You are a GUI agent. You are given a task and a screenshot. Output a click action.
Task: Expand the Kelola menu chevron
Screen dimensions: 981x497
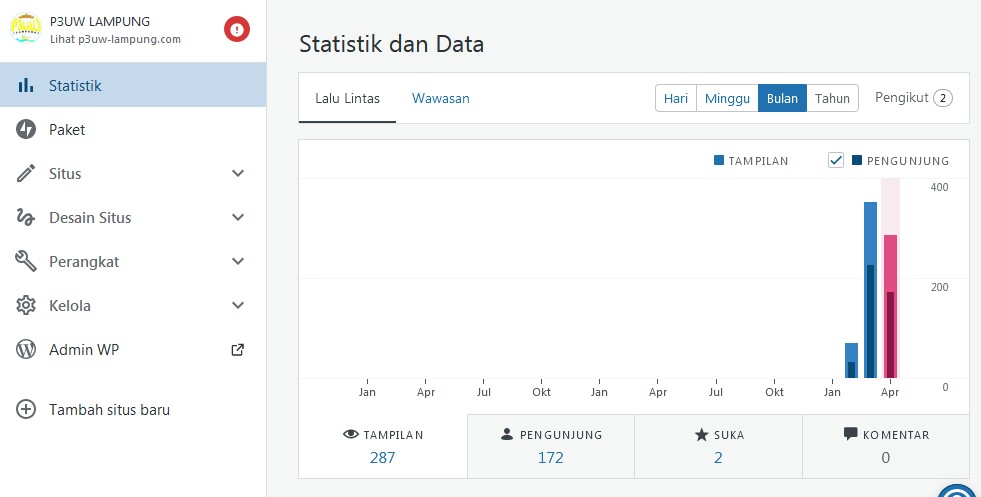(x=238, y=305)
